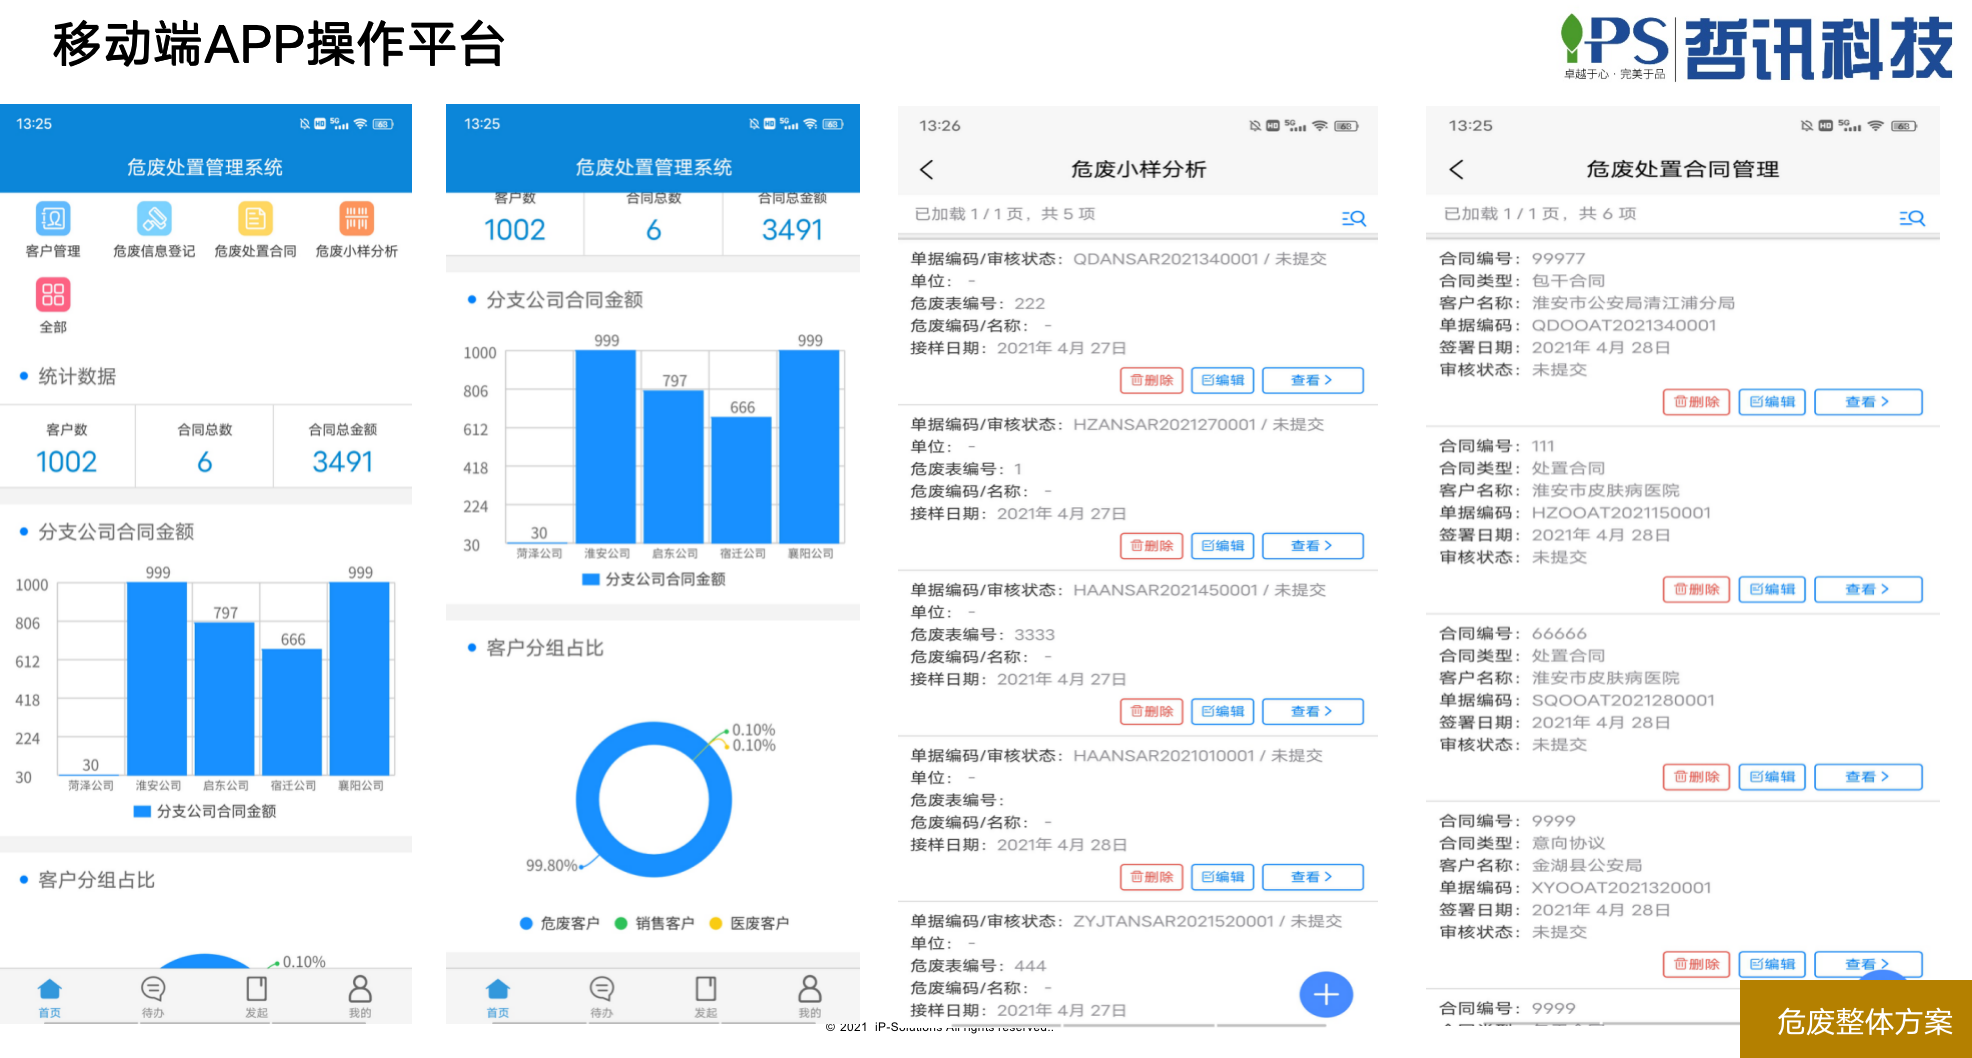View sample HZANSAR2021270001 details
Image resolution: width=1972 pixels, height=1058 pixels.
click(1313, 546)
